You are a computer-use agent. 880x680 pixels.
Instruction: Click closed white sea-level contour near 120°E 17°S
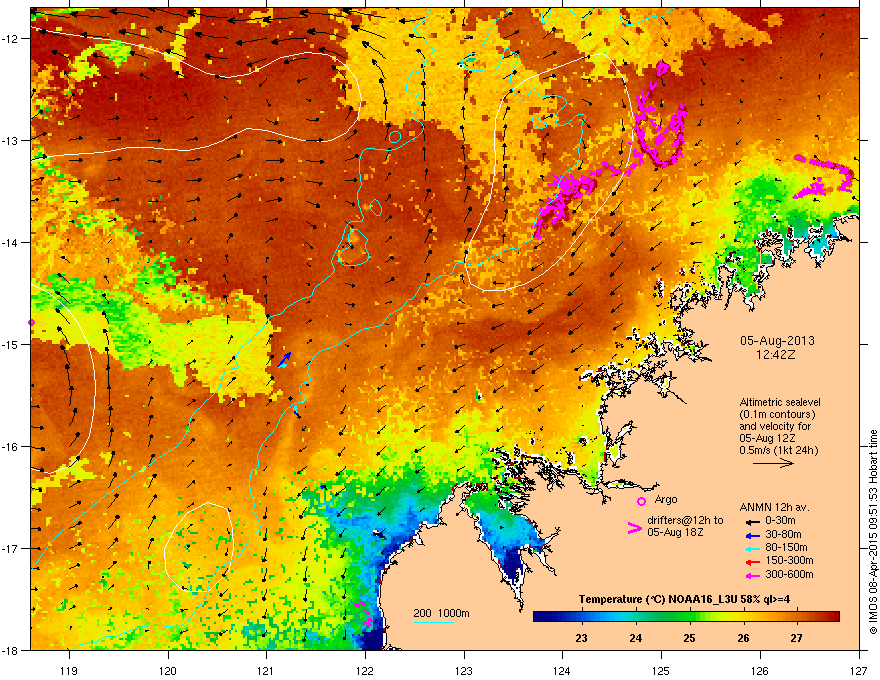(199, 547)
